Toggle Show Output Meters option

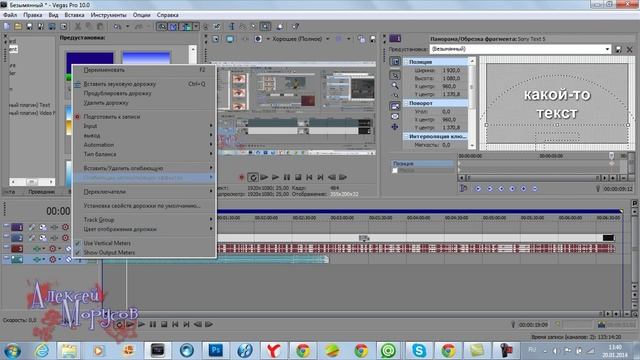point(109,253)
